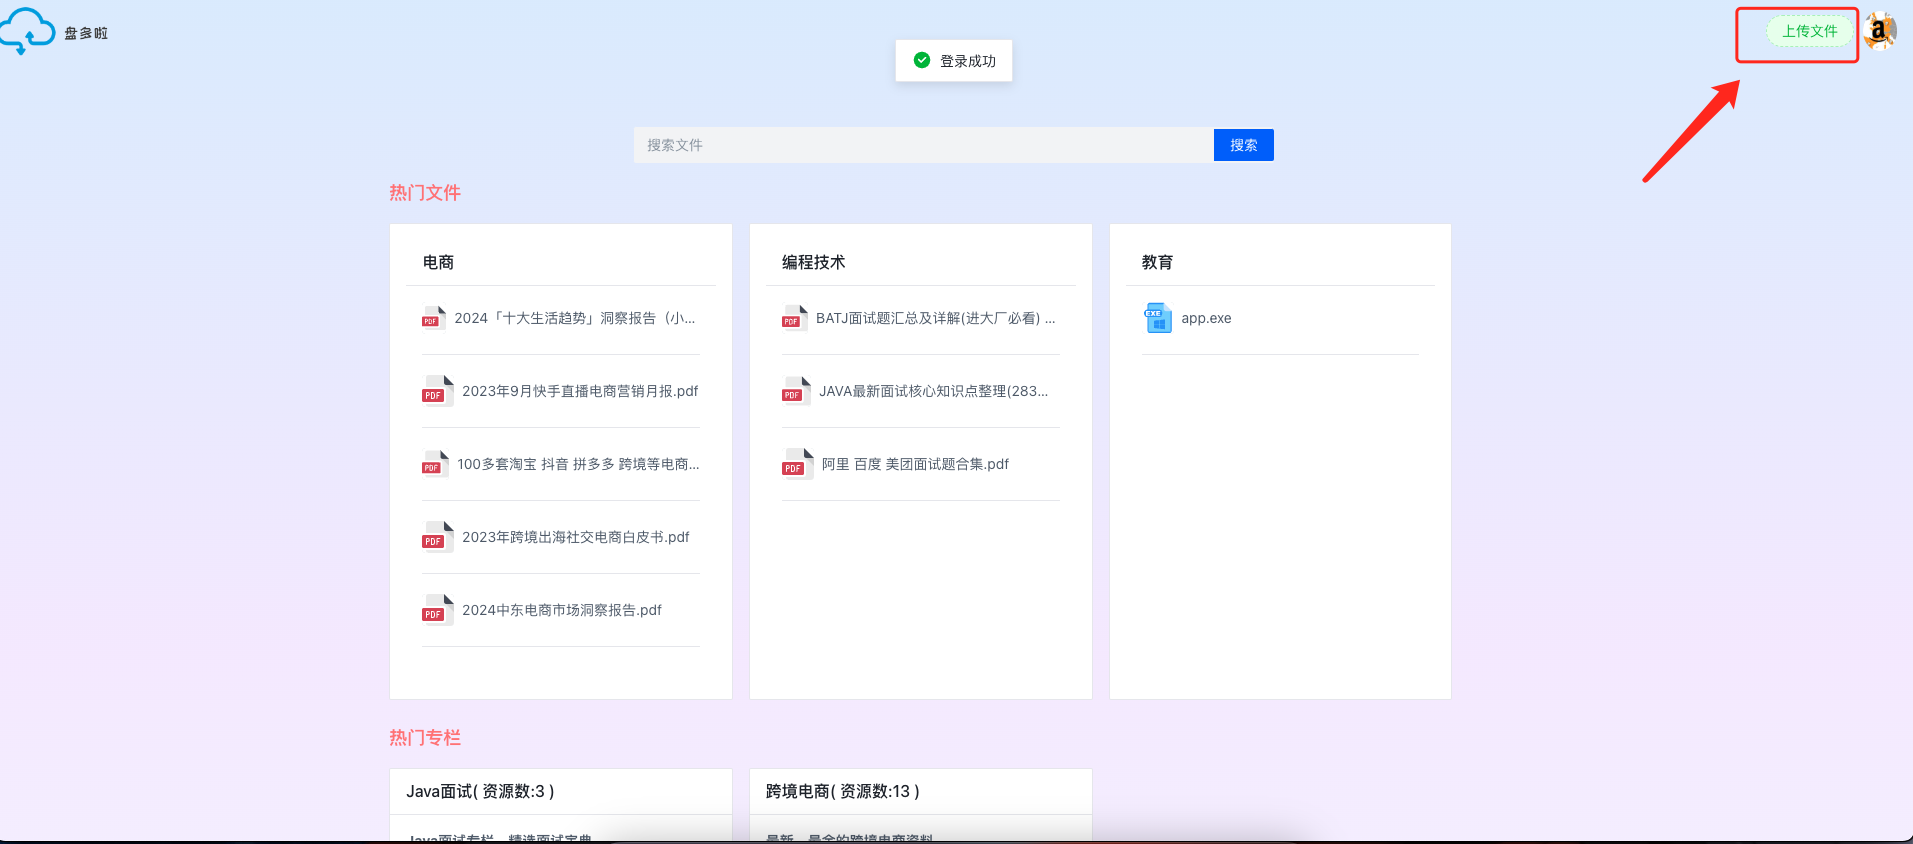Click PDF icon of 2024中东电商市场洞察报告
Screen dimensions: 1913x844
(x=438, y=610)
